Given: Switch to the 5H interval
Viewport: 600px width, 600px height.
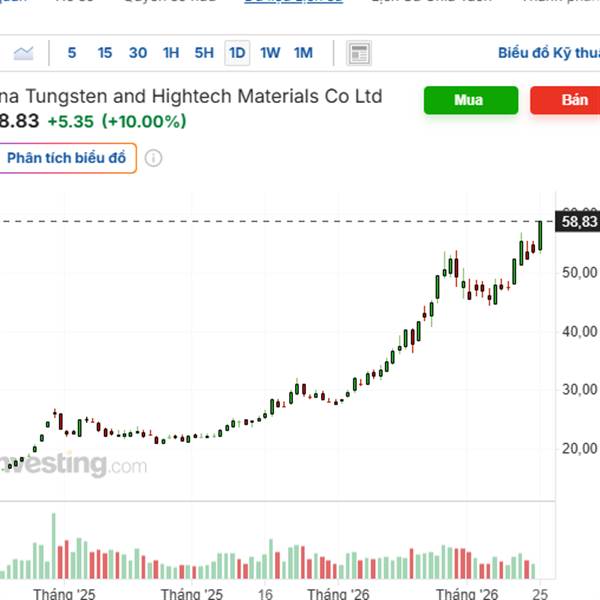Looking at the screenshot, I should [x=204, y=53].
